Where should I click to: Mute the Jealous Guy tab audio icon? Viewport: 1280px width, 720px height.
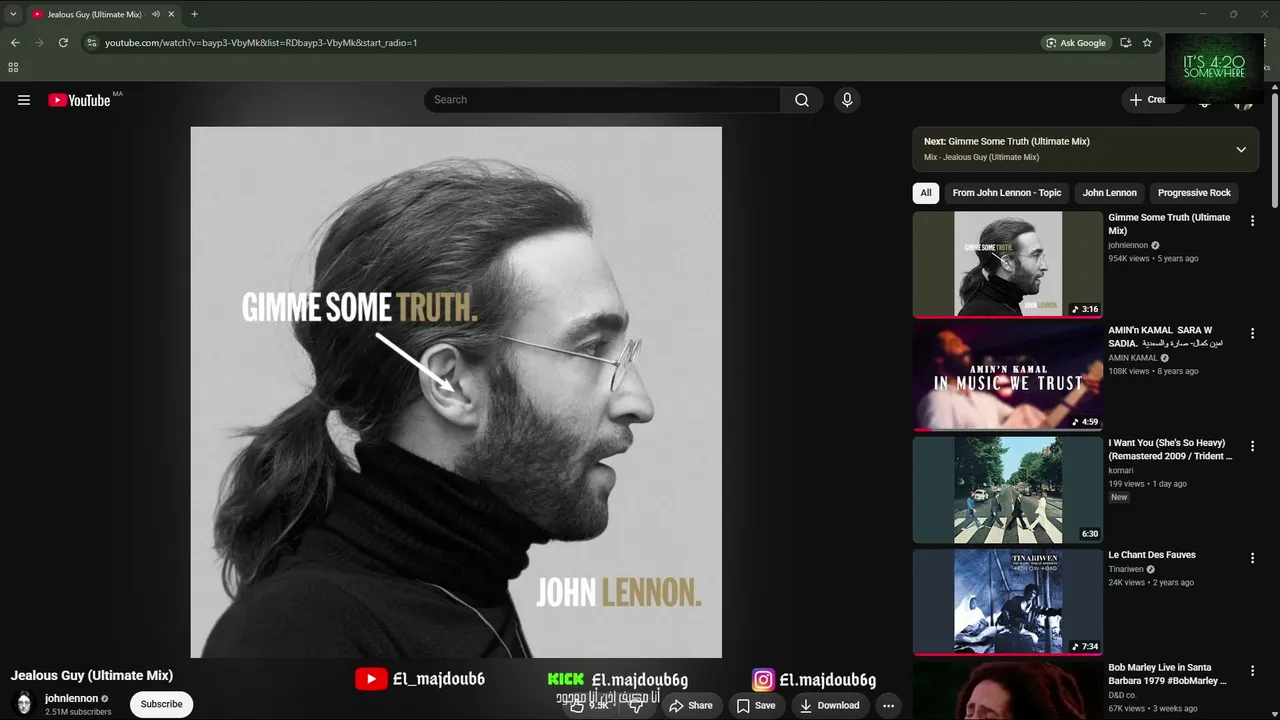point(155,14)
